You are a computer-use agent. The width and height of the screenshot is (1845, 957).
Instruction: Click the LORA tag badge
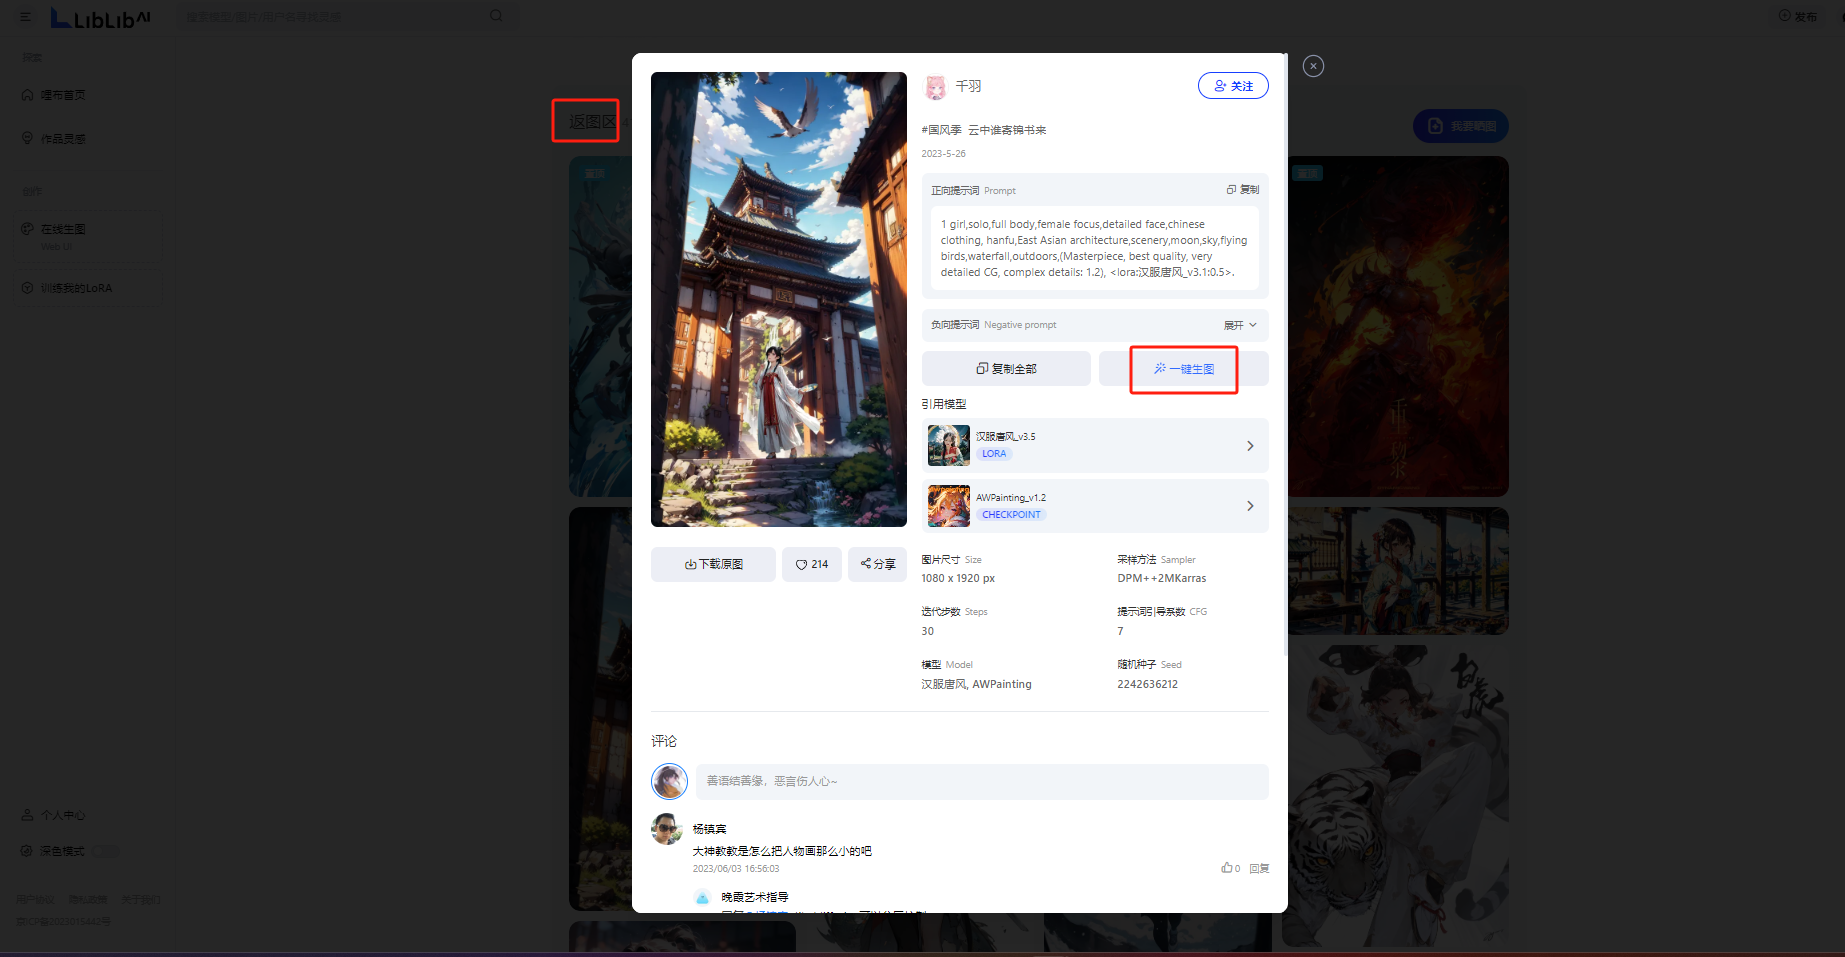pyautogui.click(x=994, y=454)
